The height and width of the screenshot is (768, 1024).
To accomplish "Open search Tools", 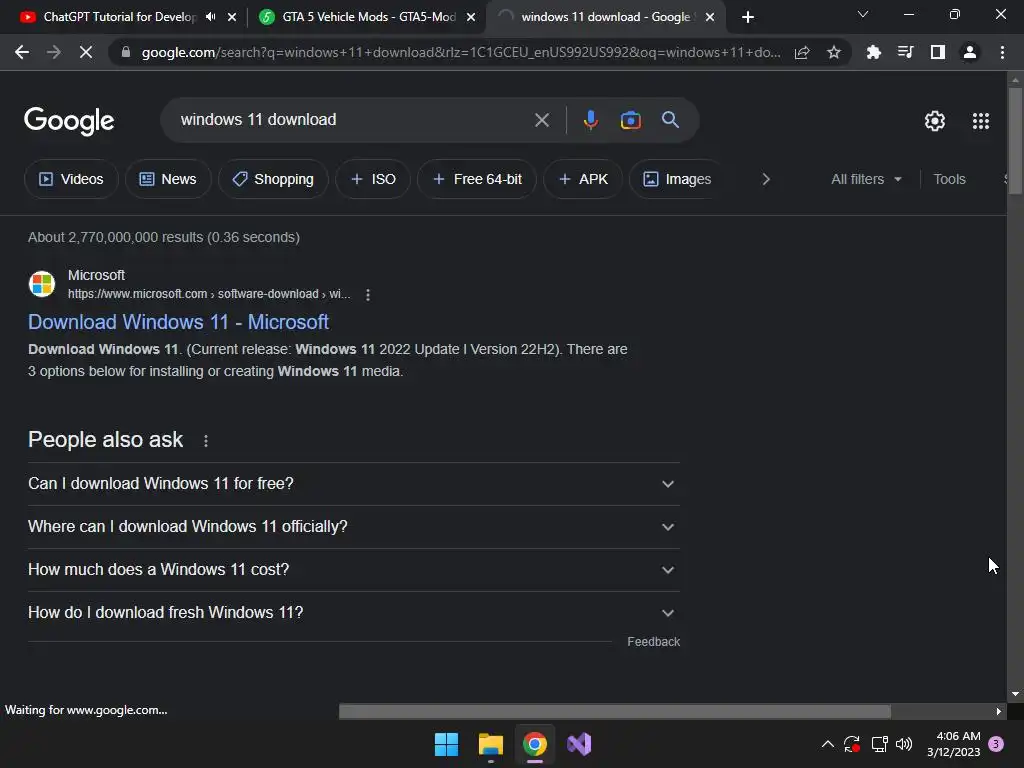I will [948, 179].
